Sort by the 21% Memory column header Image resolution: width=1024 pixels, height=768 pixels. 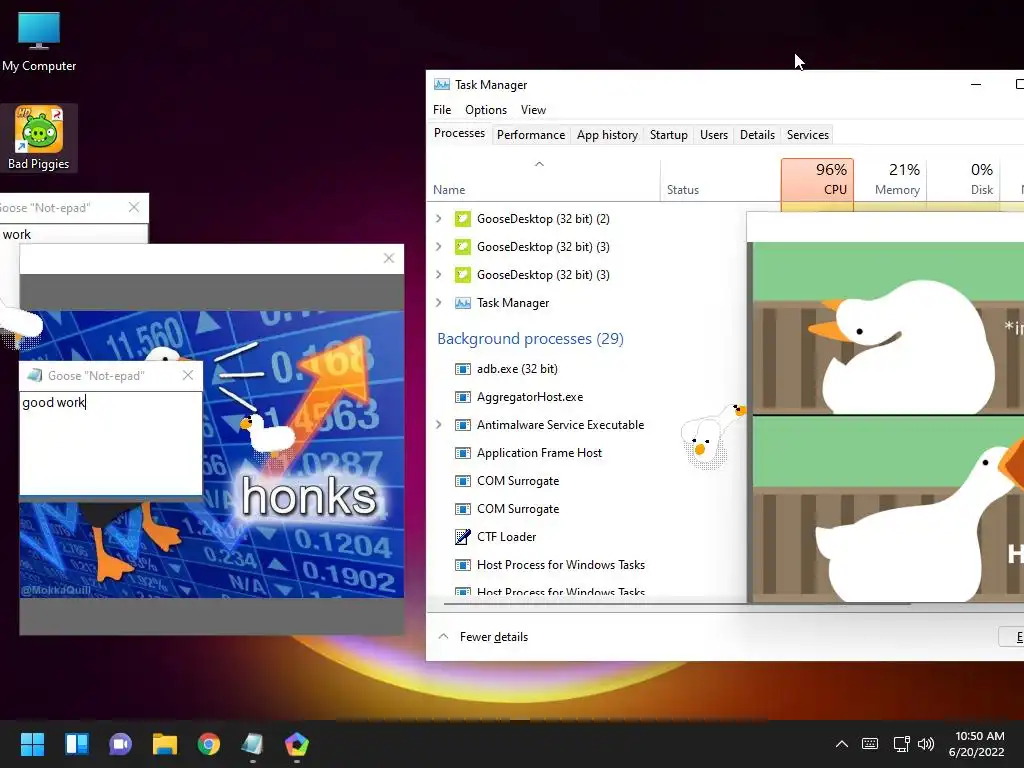point(891,180)
